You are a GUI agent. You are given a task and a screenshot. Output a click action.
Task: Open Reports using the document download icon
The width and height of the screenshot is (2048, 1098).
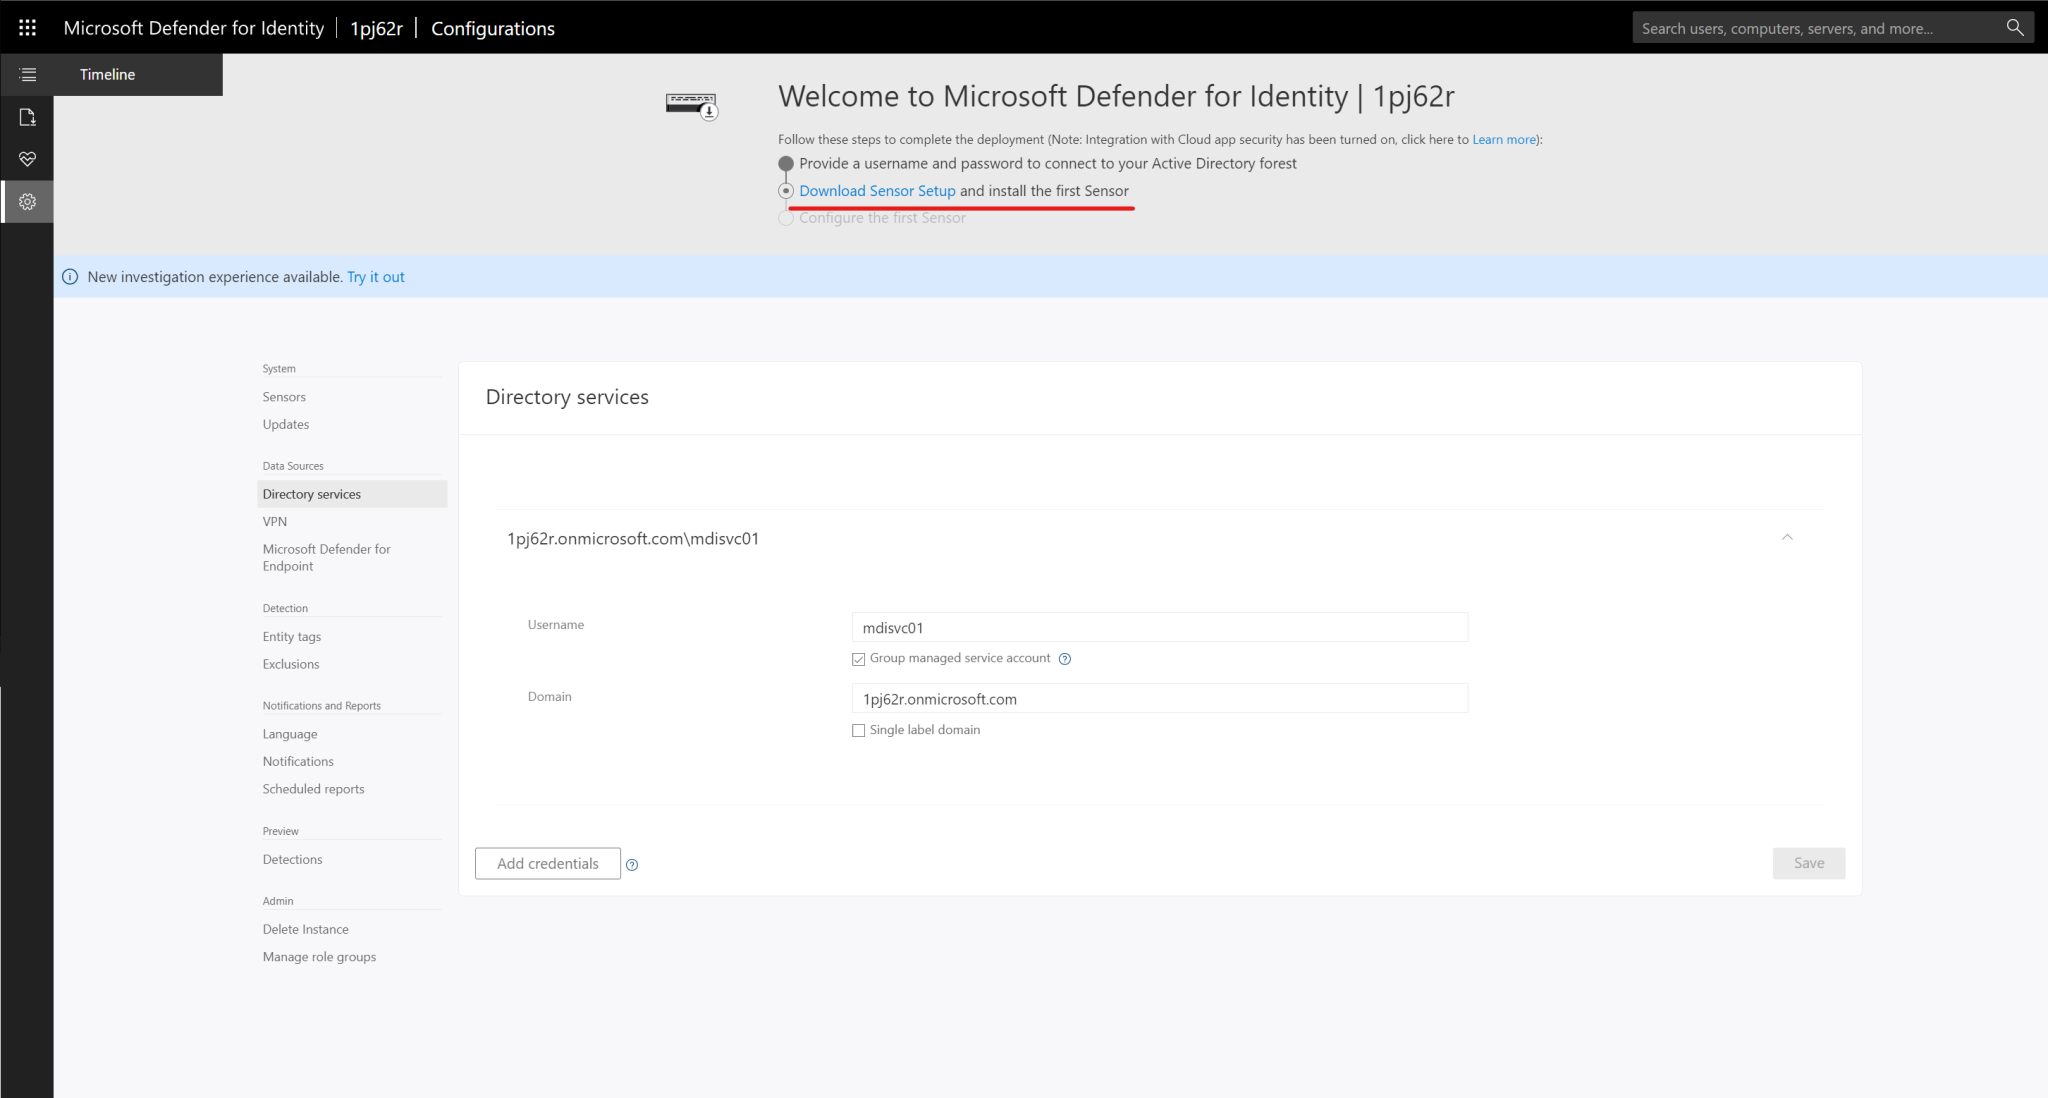click(27, 117)
